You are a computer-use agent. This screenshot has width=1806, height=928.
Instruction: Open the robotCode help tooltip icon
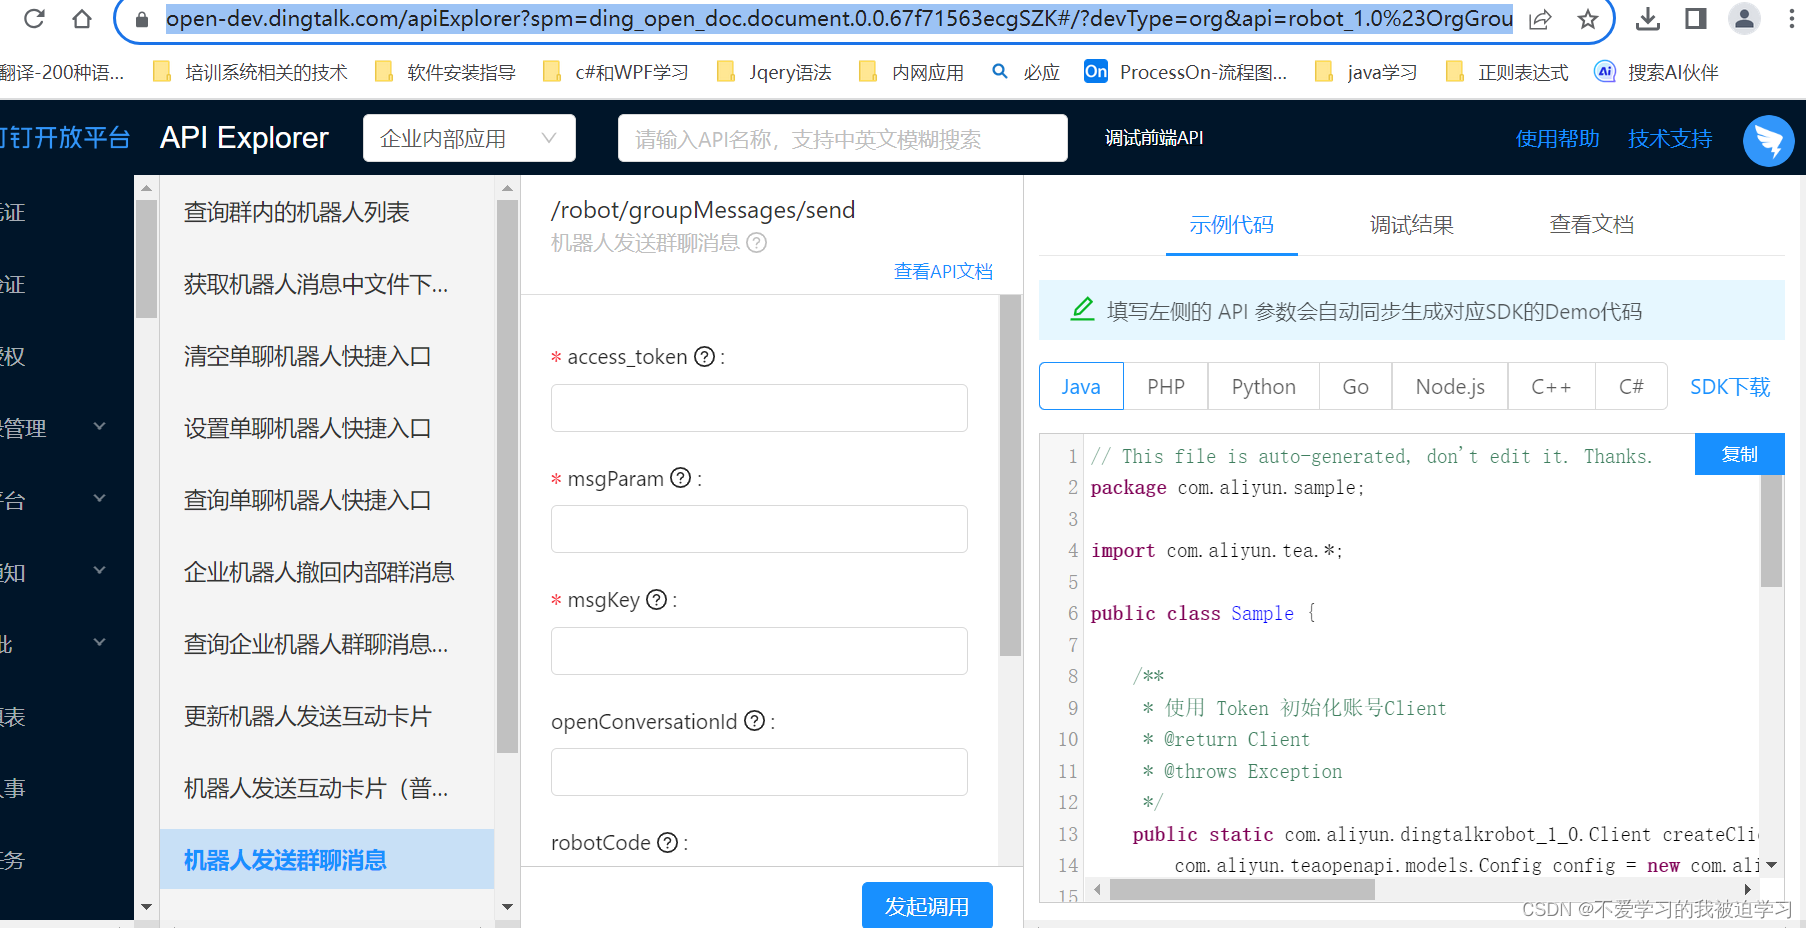666,843
